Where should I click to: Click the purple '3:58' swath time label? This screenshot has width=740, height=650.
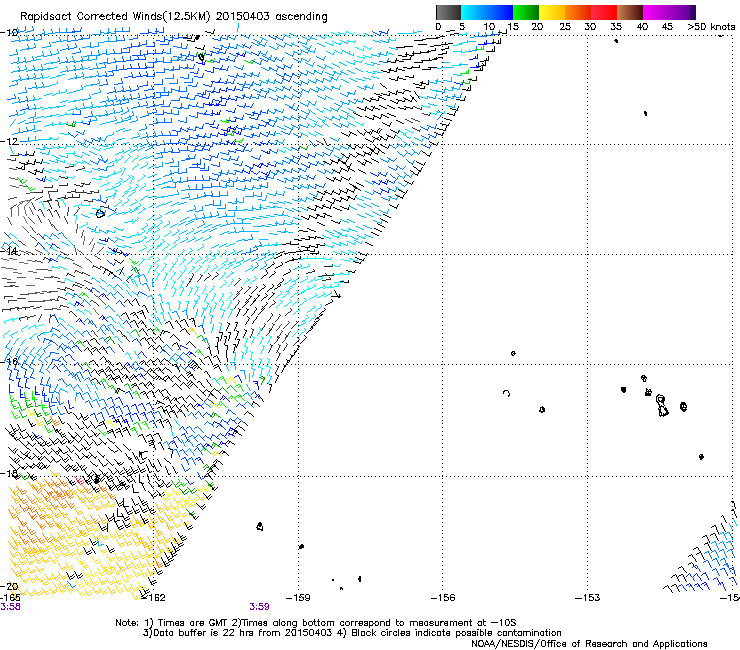tap(10, 607)
